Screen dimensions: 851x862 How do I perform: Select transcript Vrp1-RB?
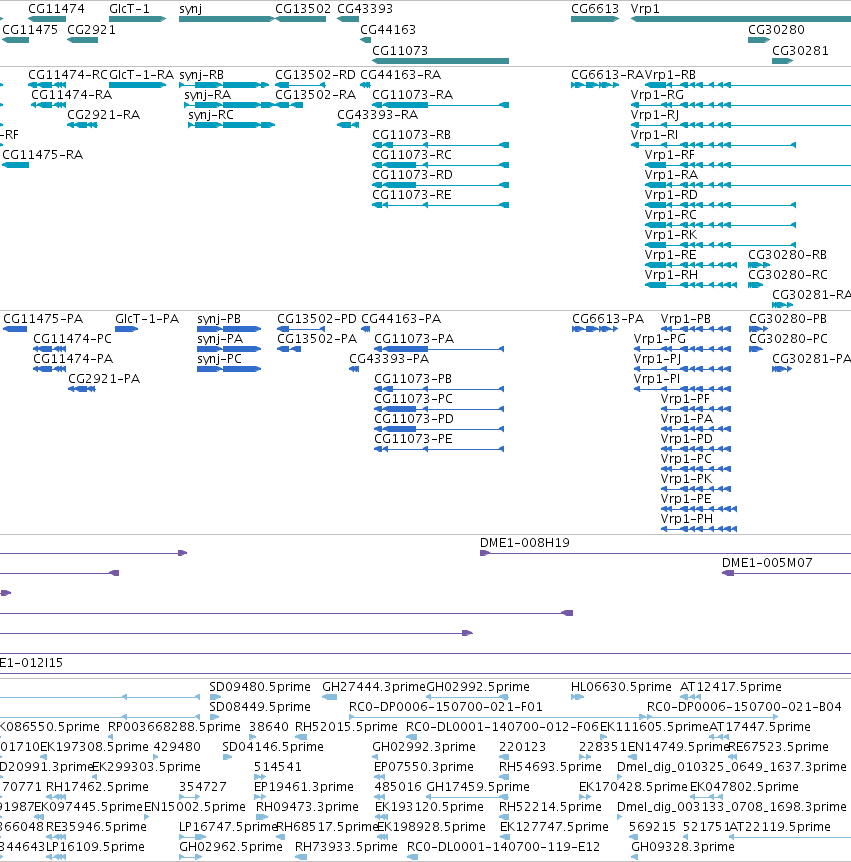[x=670, y=75]
